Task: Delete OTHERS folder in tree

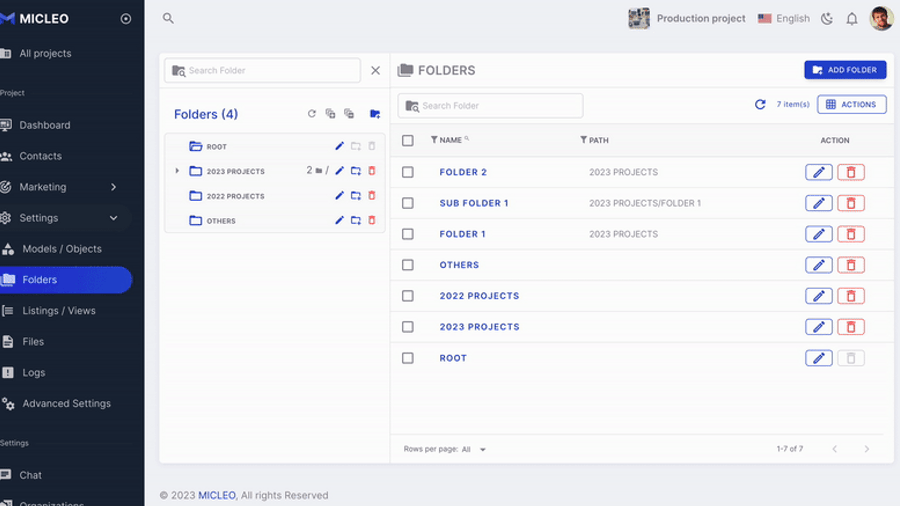Action: tap(372, 220)
